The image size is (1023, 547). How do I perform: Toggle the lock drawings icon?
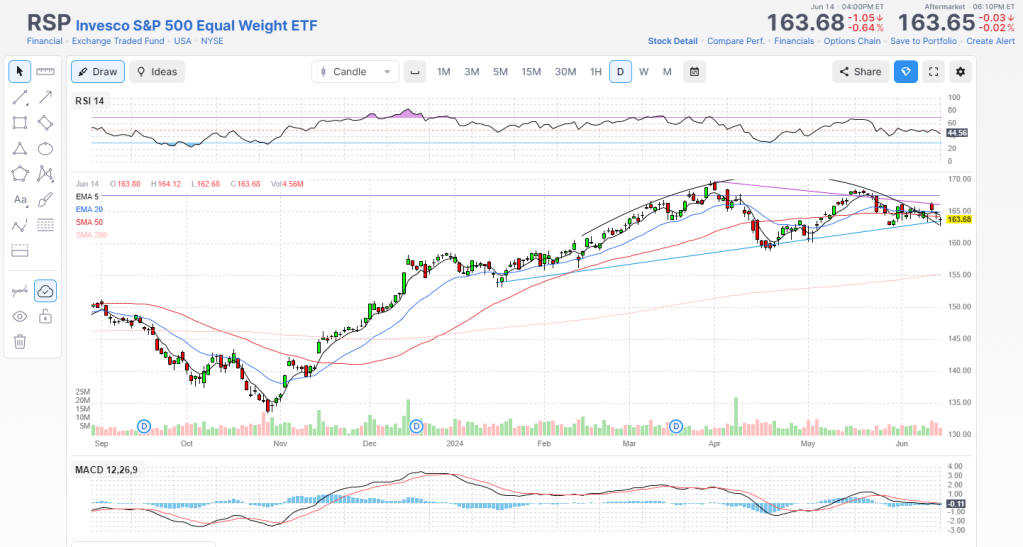pyautogui.click(x=45, y=317)
